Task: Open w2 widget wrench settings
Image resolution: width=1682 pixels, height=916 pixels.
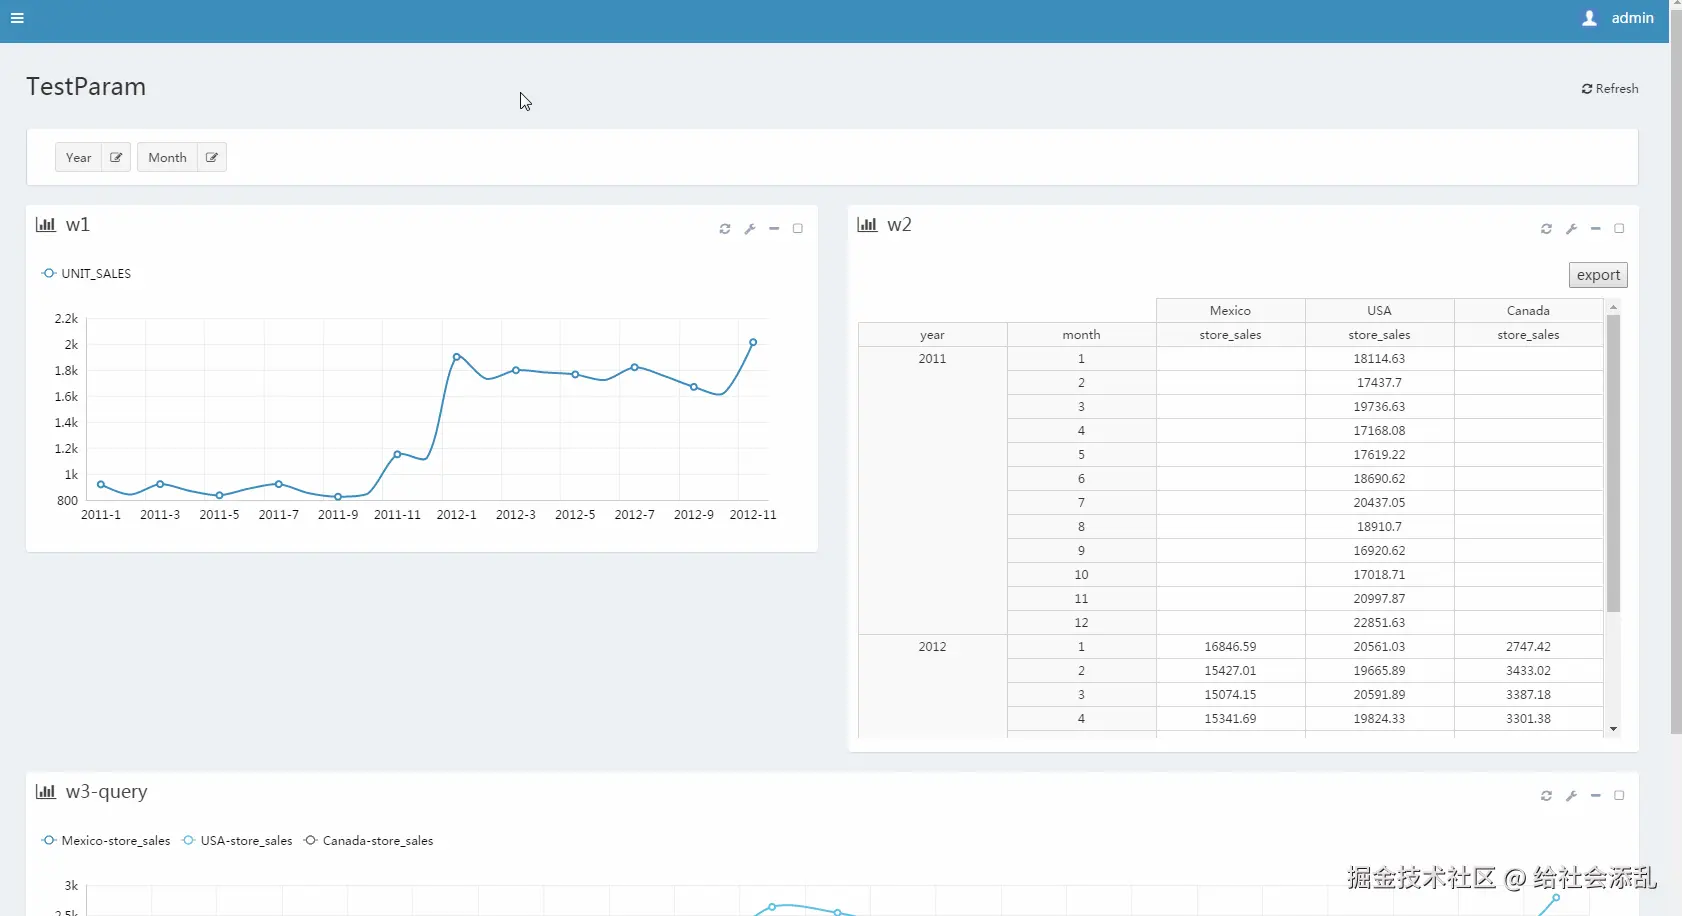Action: (1571, 229)
